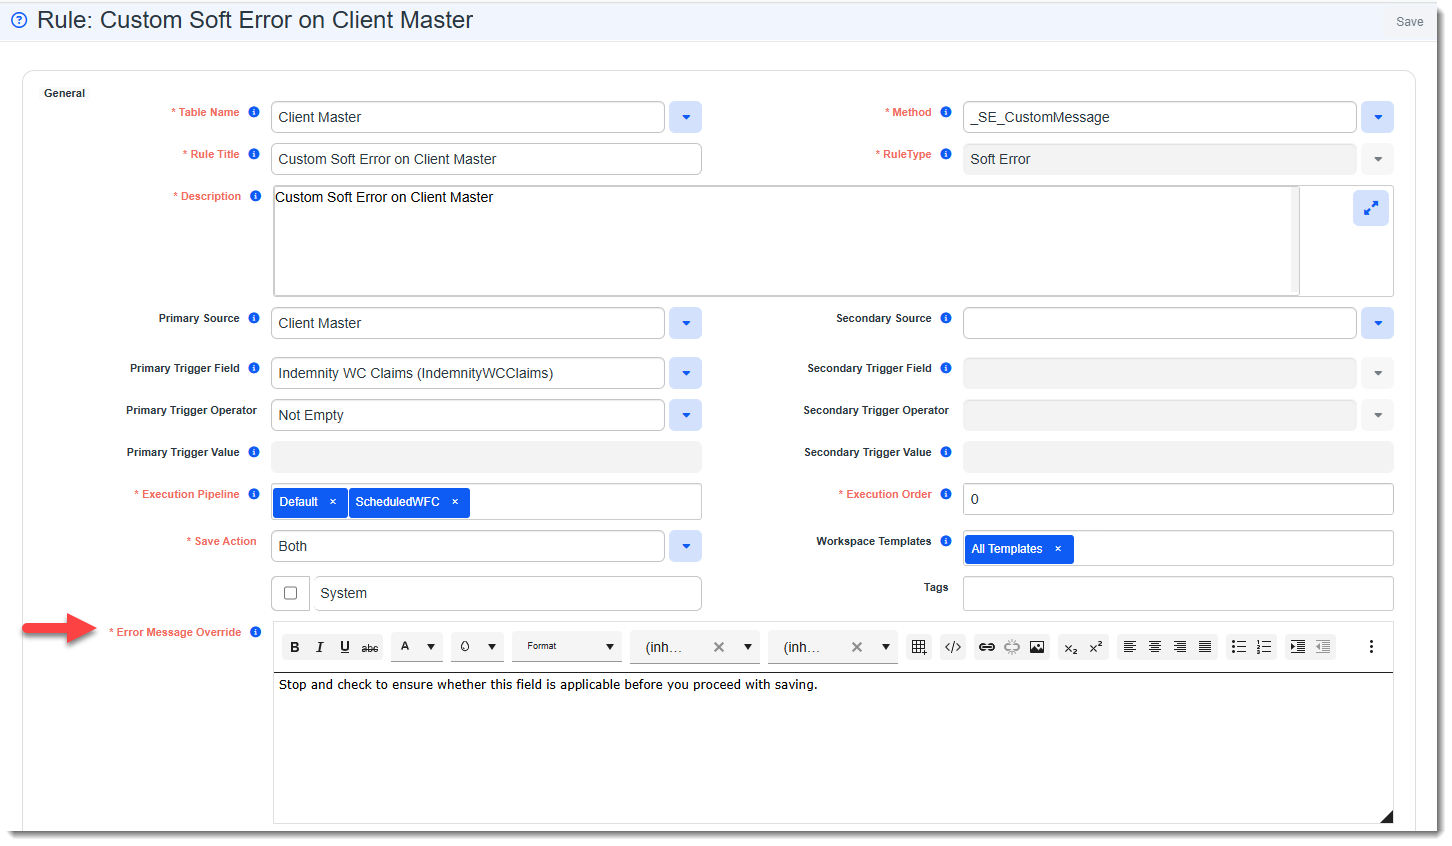
Task: Align text left in the editor
Action: click(1130, 647)
